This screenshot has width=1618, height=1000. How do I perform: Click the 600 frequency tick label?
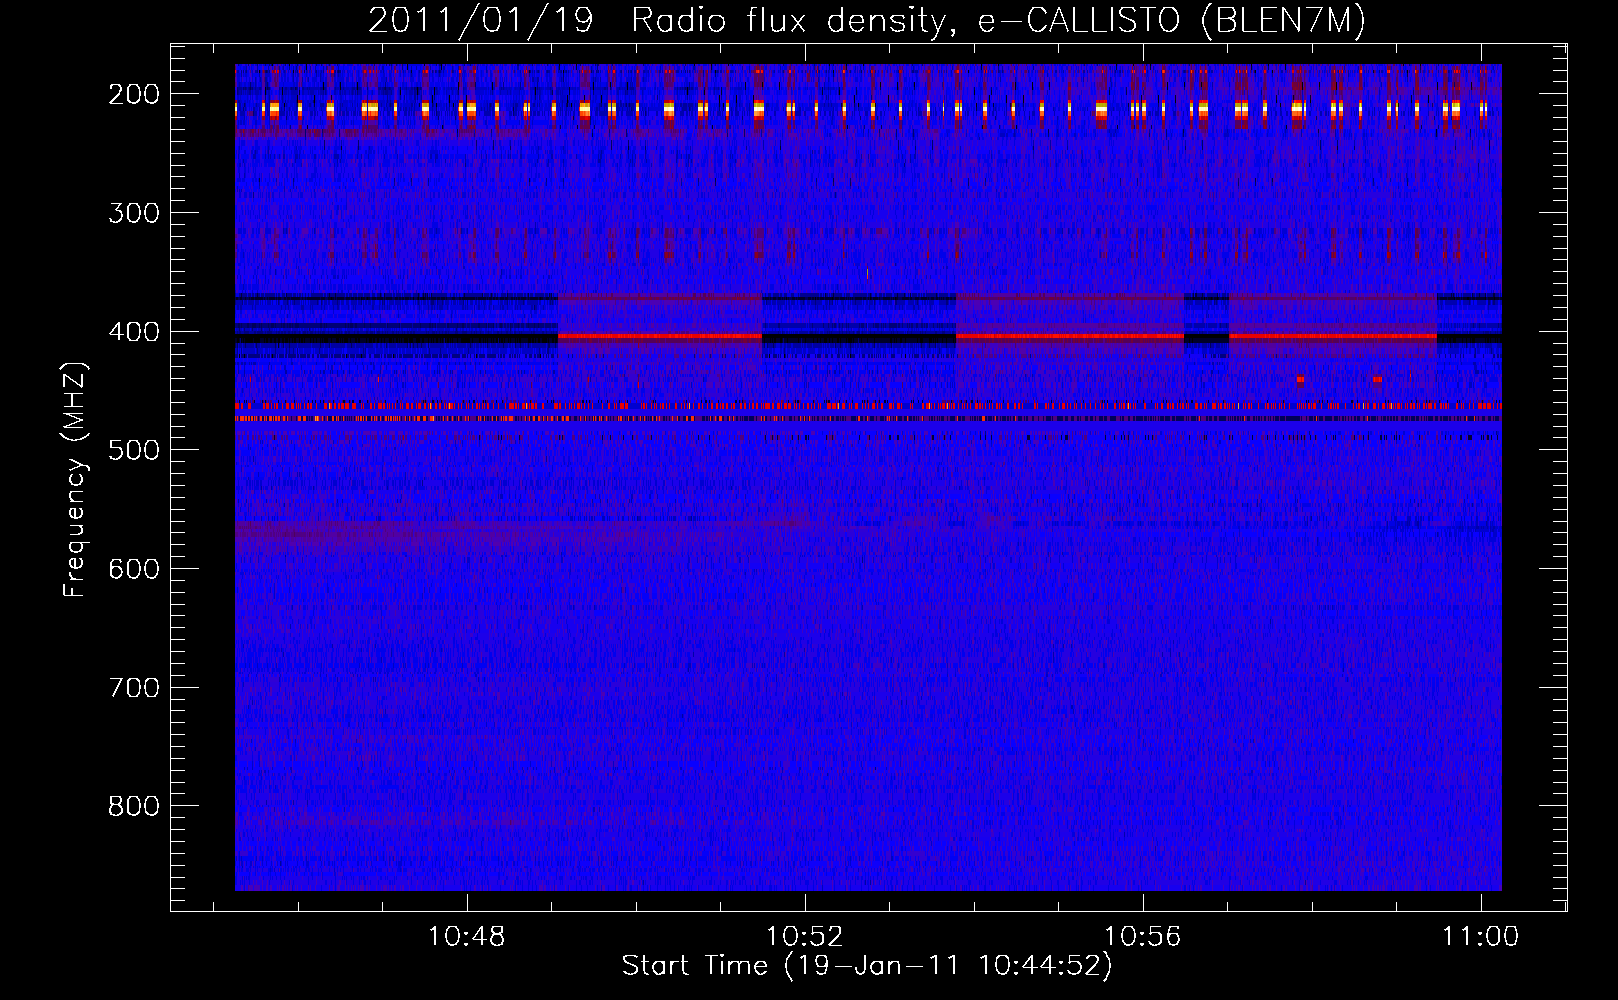tap(133, 568)
